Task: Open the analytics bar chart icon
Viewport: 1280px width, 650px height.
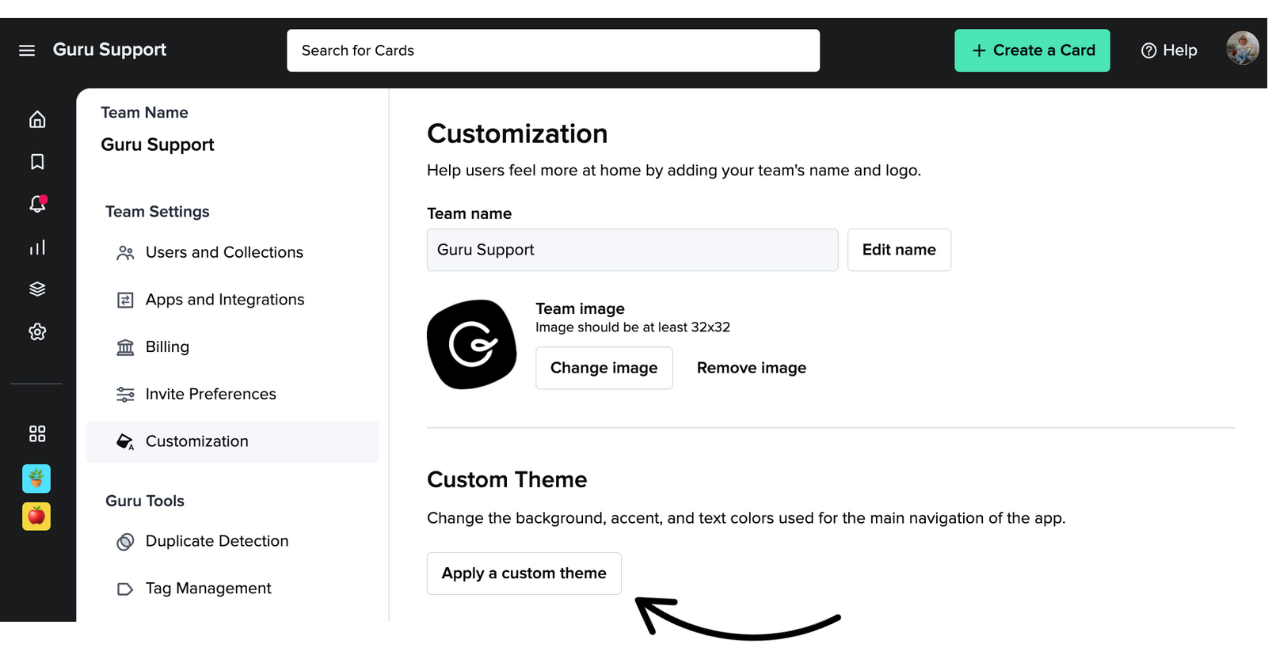Action: tap(36, 246)
